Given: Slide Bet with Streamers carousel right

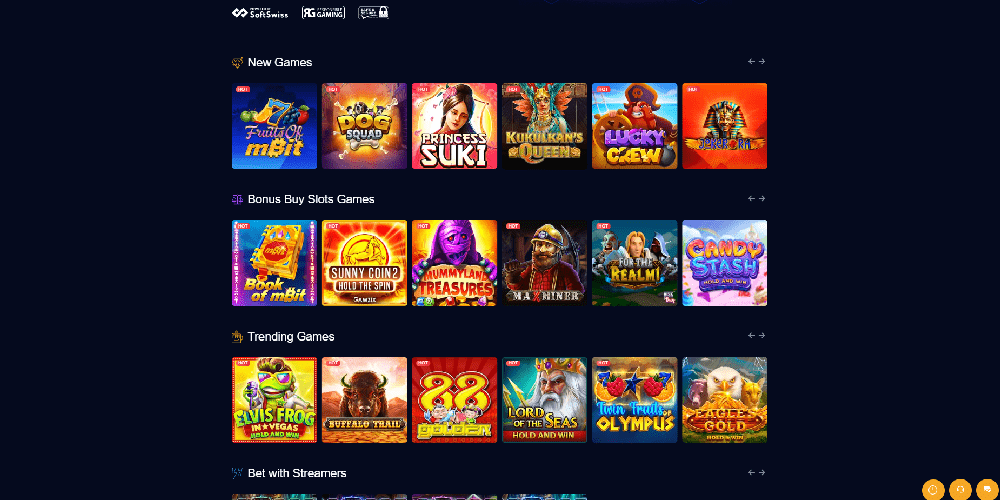Looking at the screenshot, I should pyautogui.click(x=761, y=473).
